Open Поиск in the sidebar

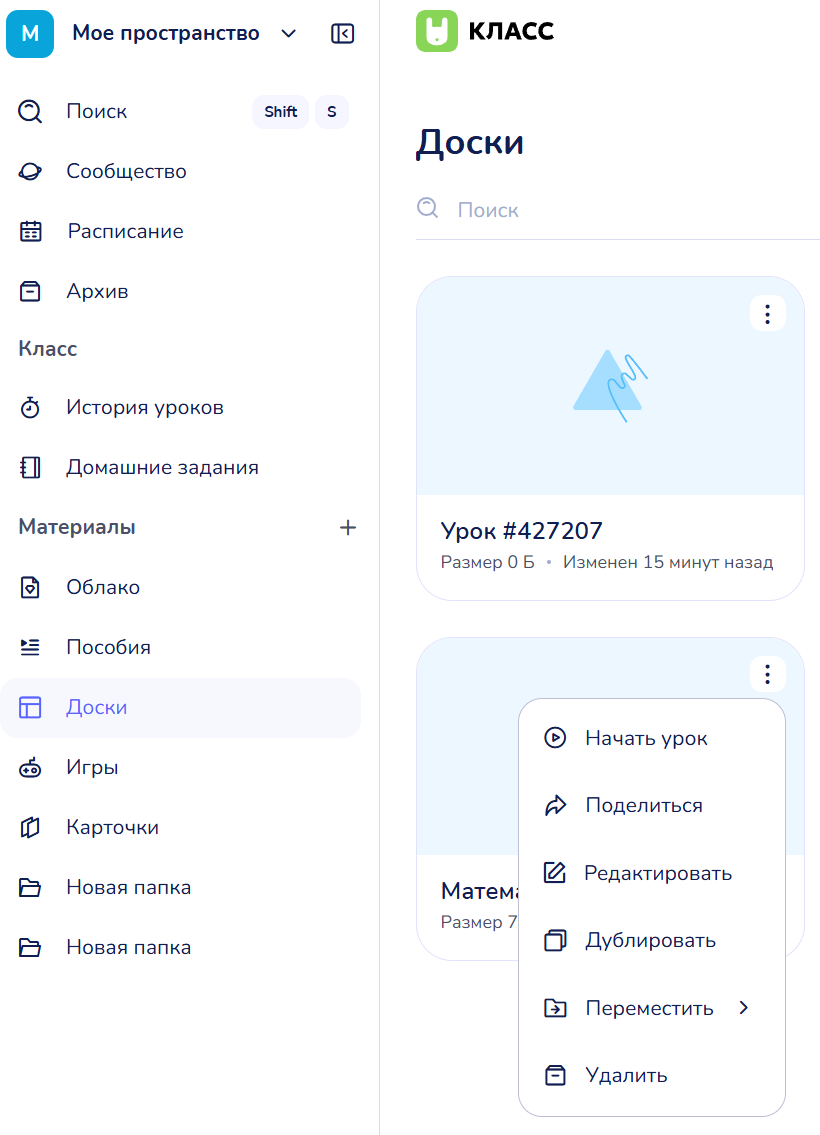click(x=181, y=111)
